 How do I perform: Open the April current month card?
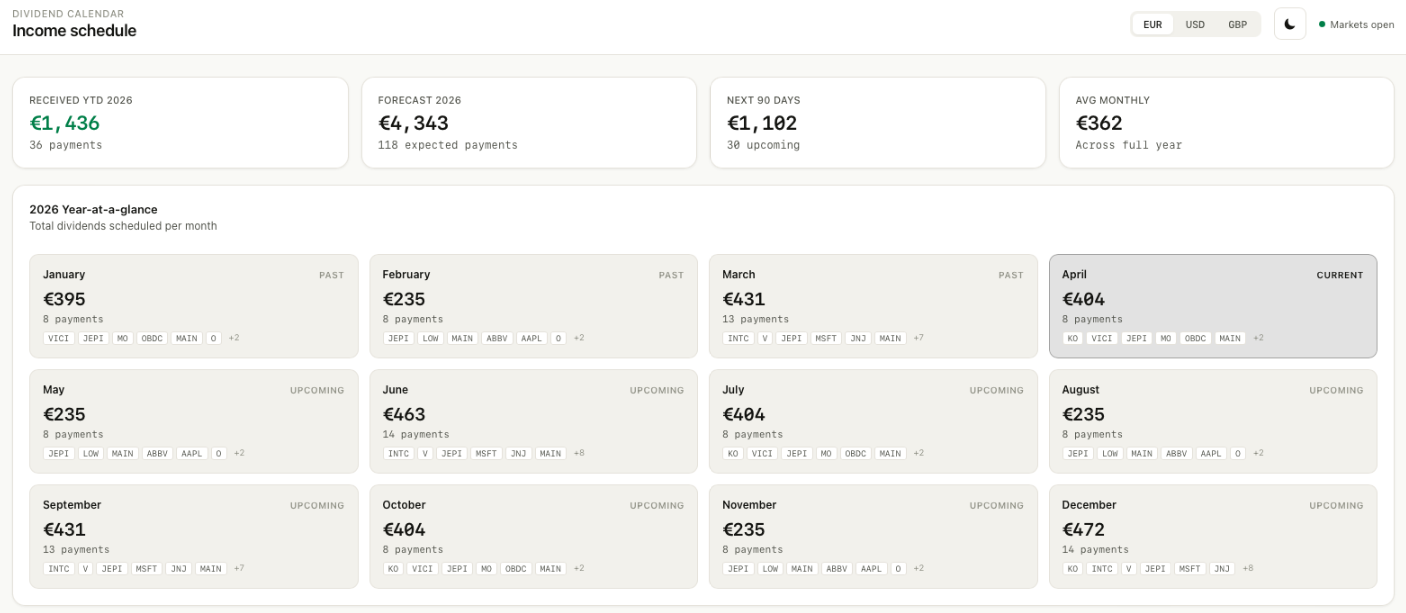pyautogui.click(x=1212, y=305)
